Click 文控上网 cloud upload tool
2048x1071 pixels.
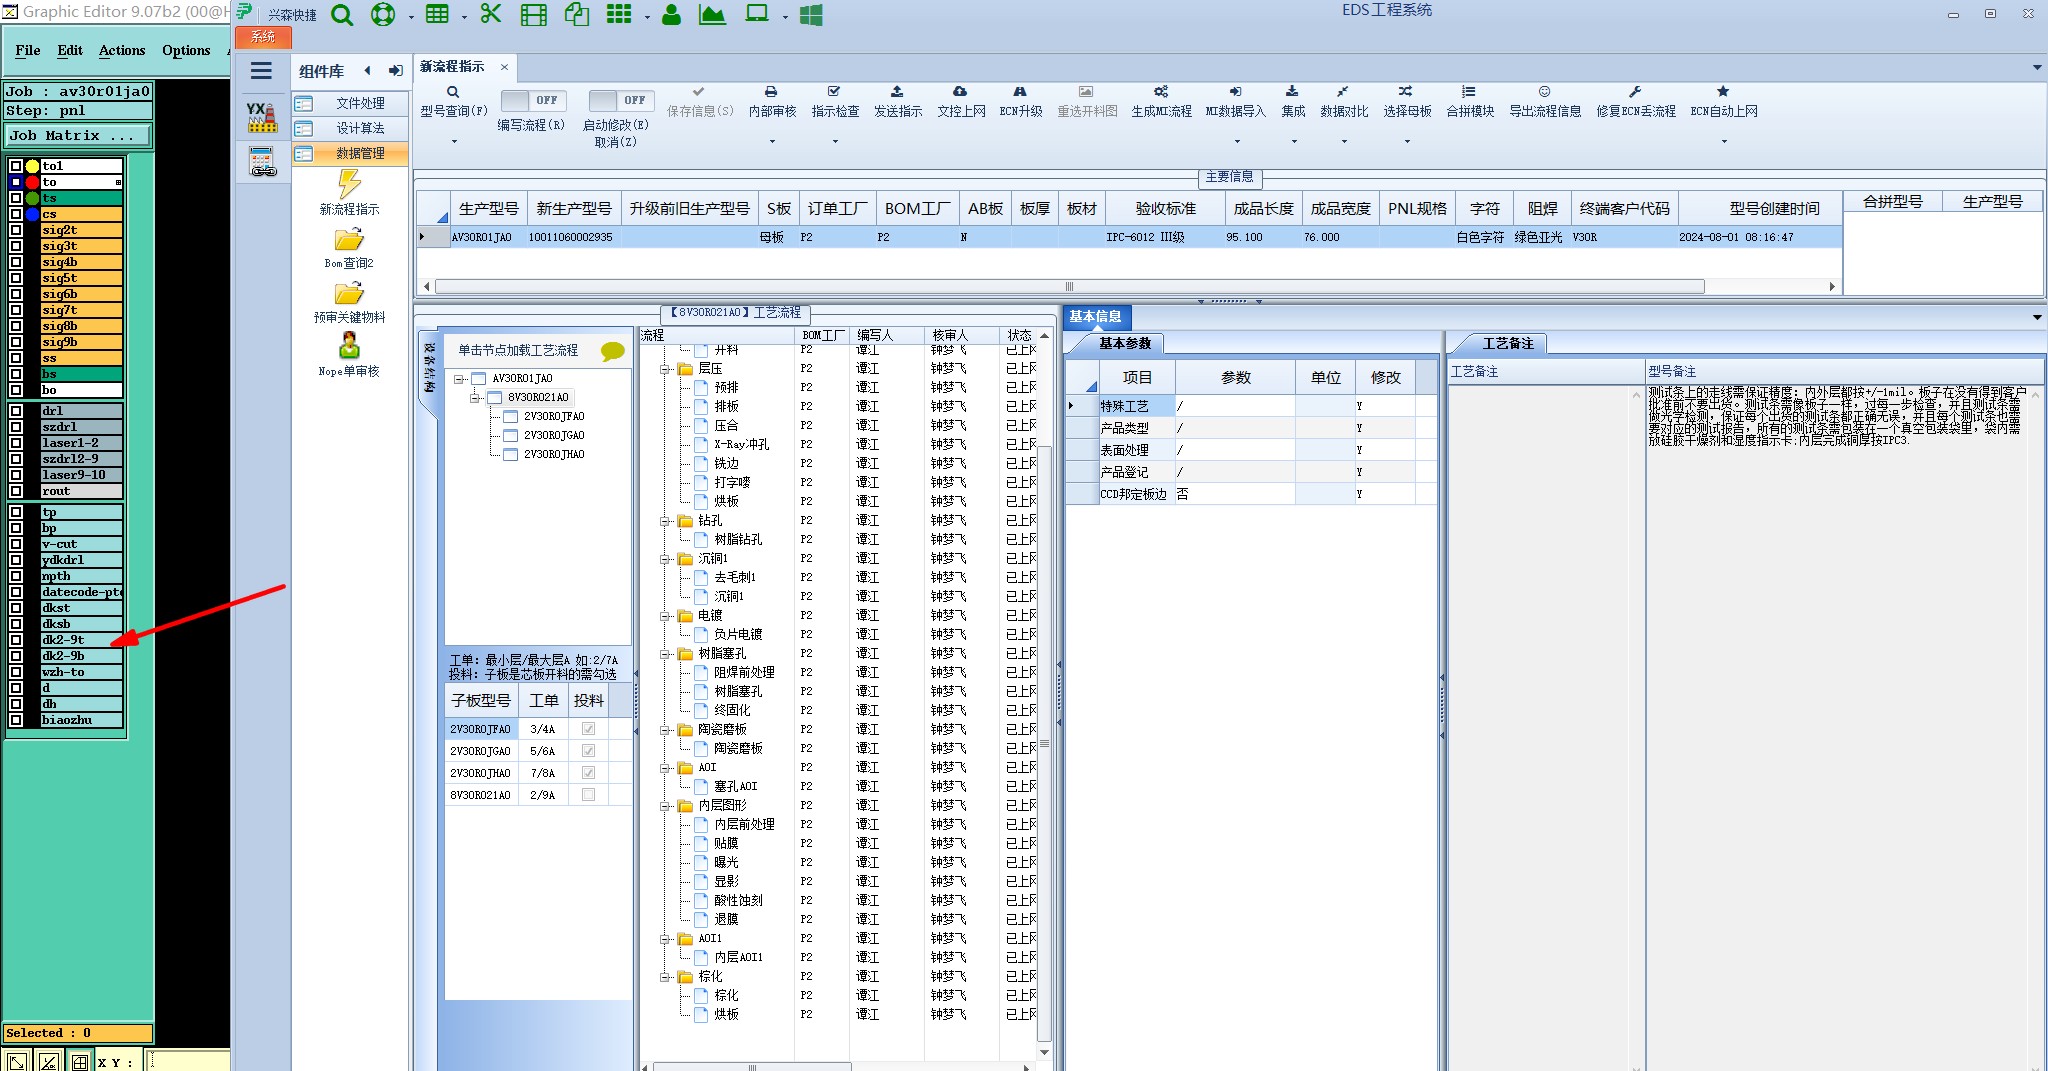(961, 101)
